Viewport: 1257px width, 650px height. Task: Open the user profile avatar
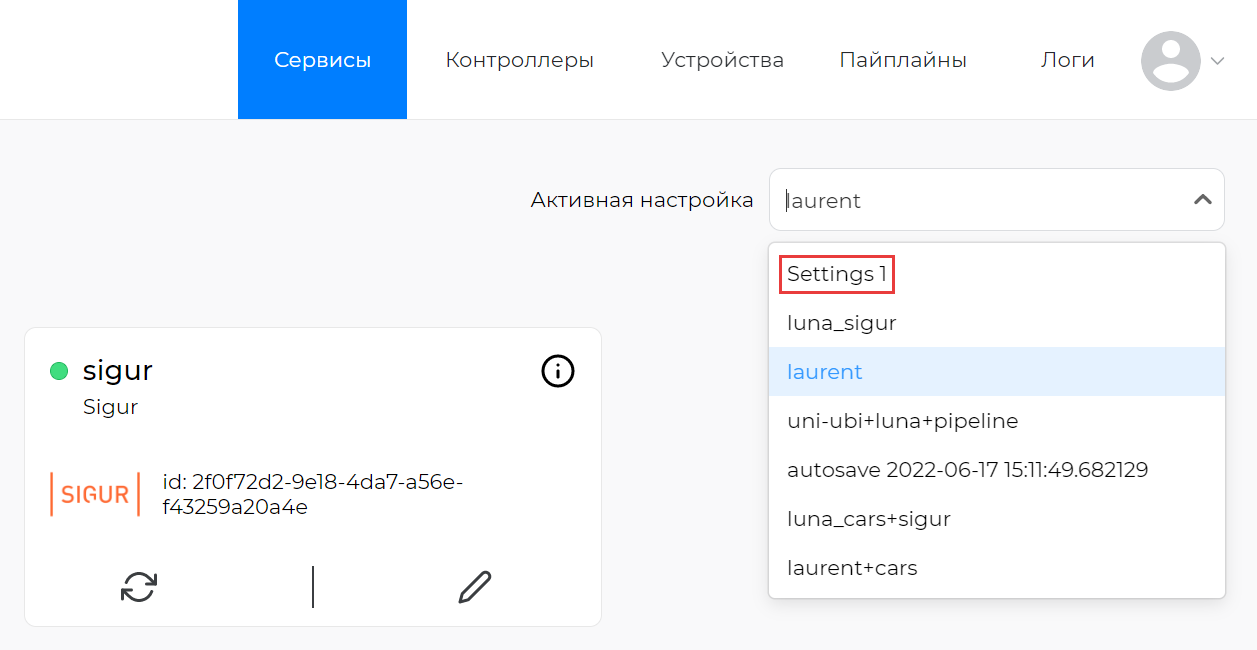click(x=1171, y=61)
